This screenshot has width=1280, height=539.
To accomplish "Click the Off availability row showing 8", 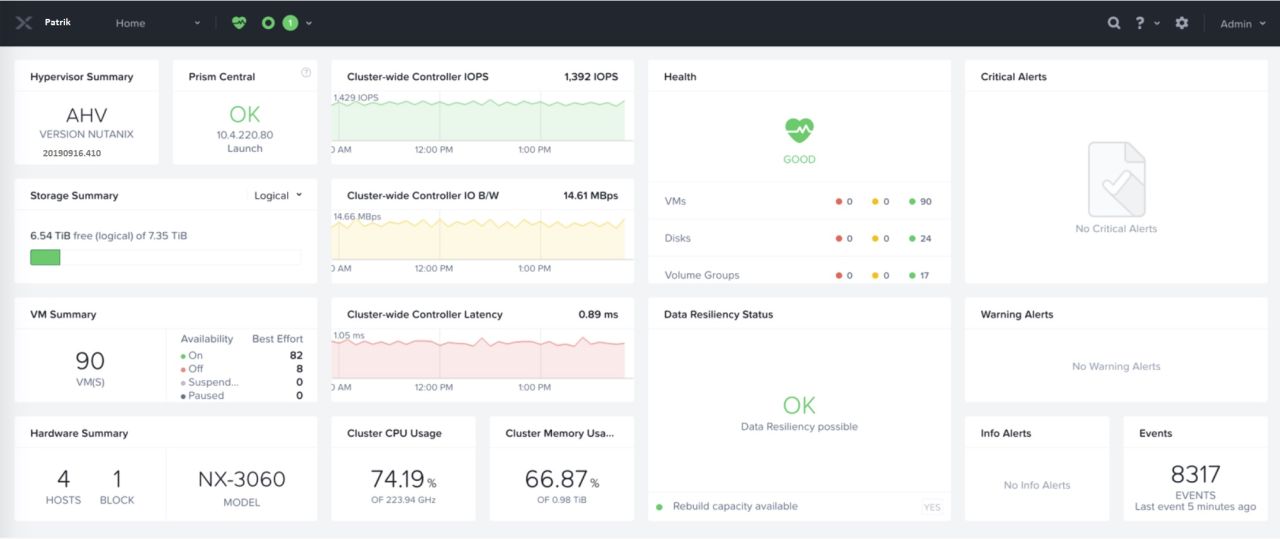I will pyautogui.click(x=241, y=369).
